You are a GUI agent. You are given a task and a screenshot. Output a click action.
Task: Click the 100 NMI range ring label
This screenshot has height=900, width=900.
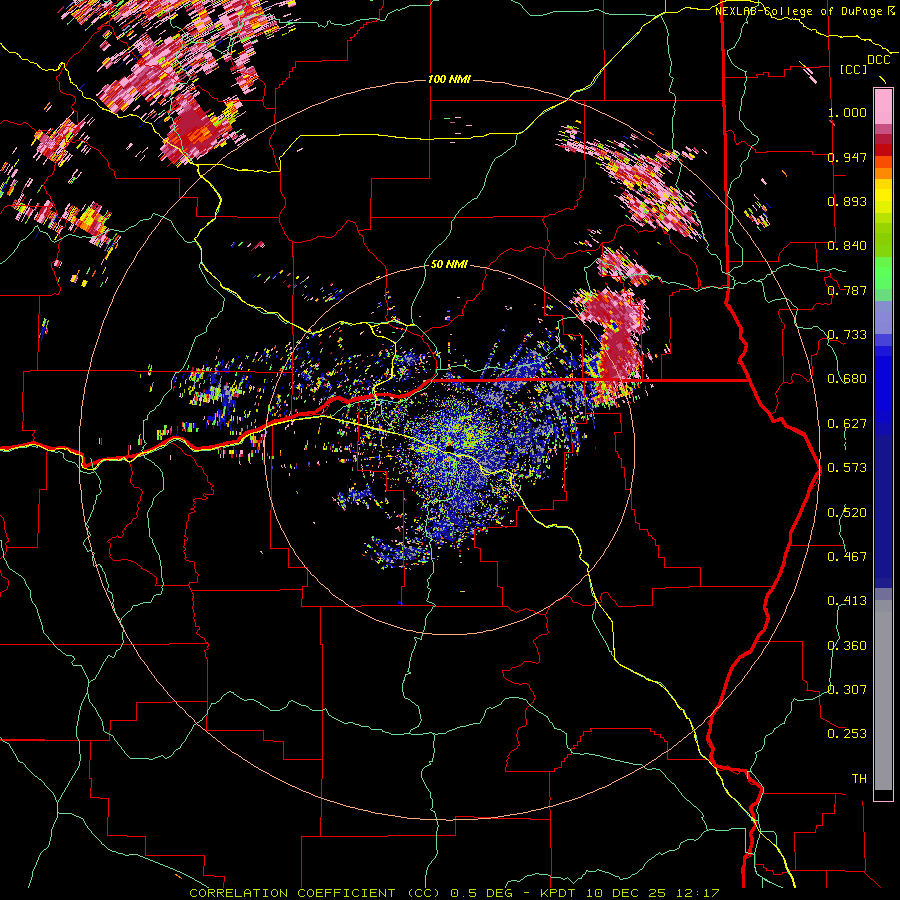pos(449,79)
